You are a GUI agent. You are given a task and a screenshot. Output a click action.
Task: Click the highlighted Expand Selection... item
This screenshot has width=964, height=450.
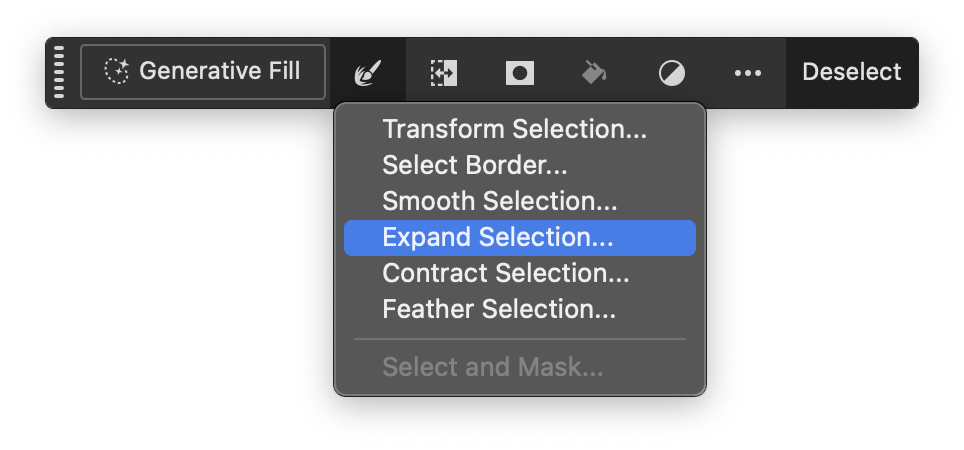498,237
